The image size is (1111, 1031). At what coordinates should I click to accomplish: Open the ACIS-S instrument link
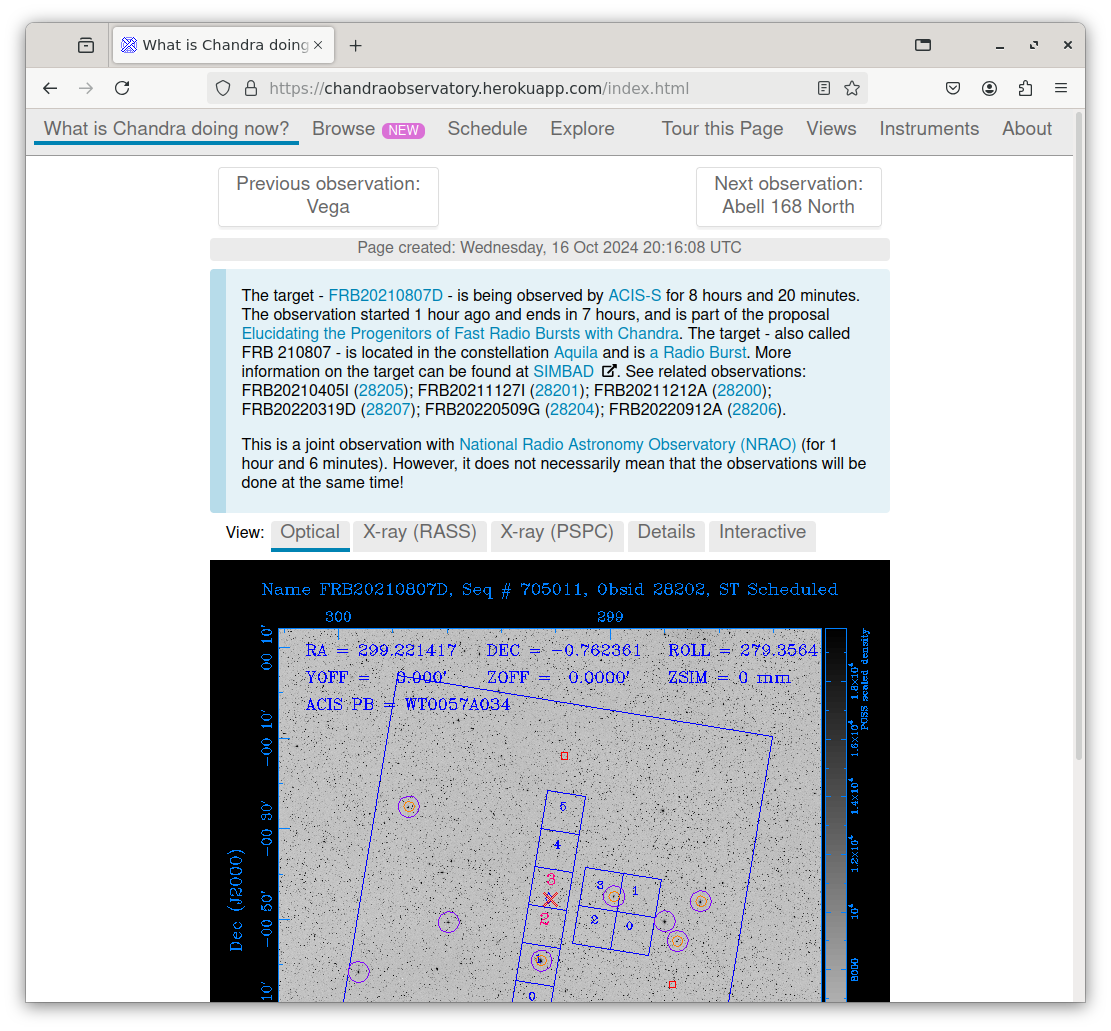tap(635, 295)
